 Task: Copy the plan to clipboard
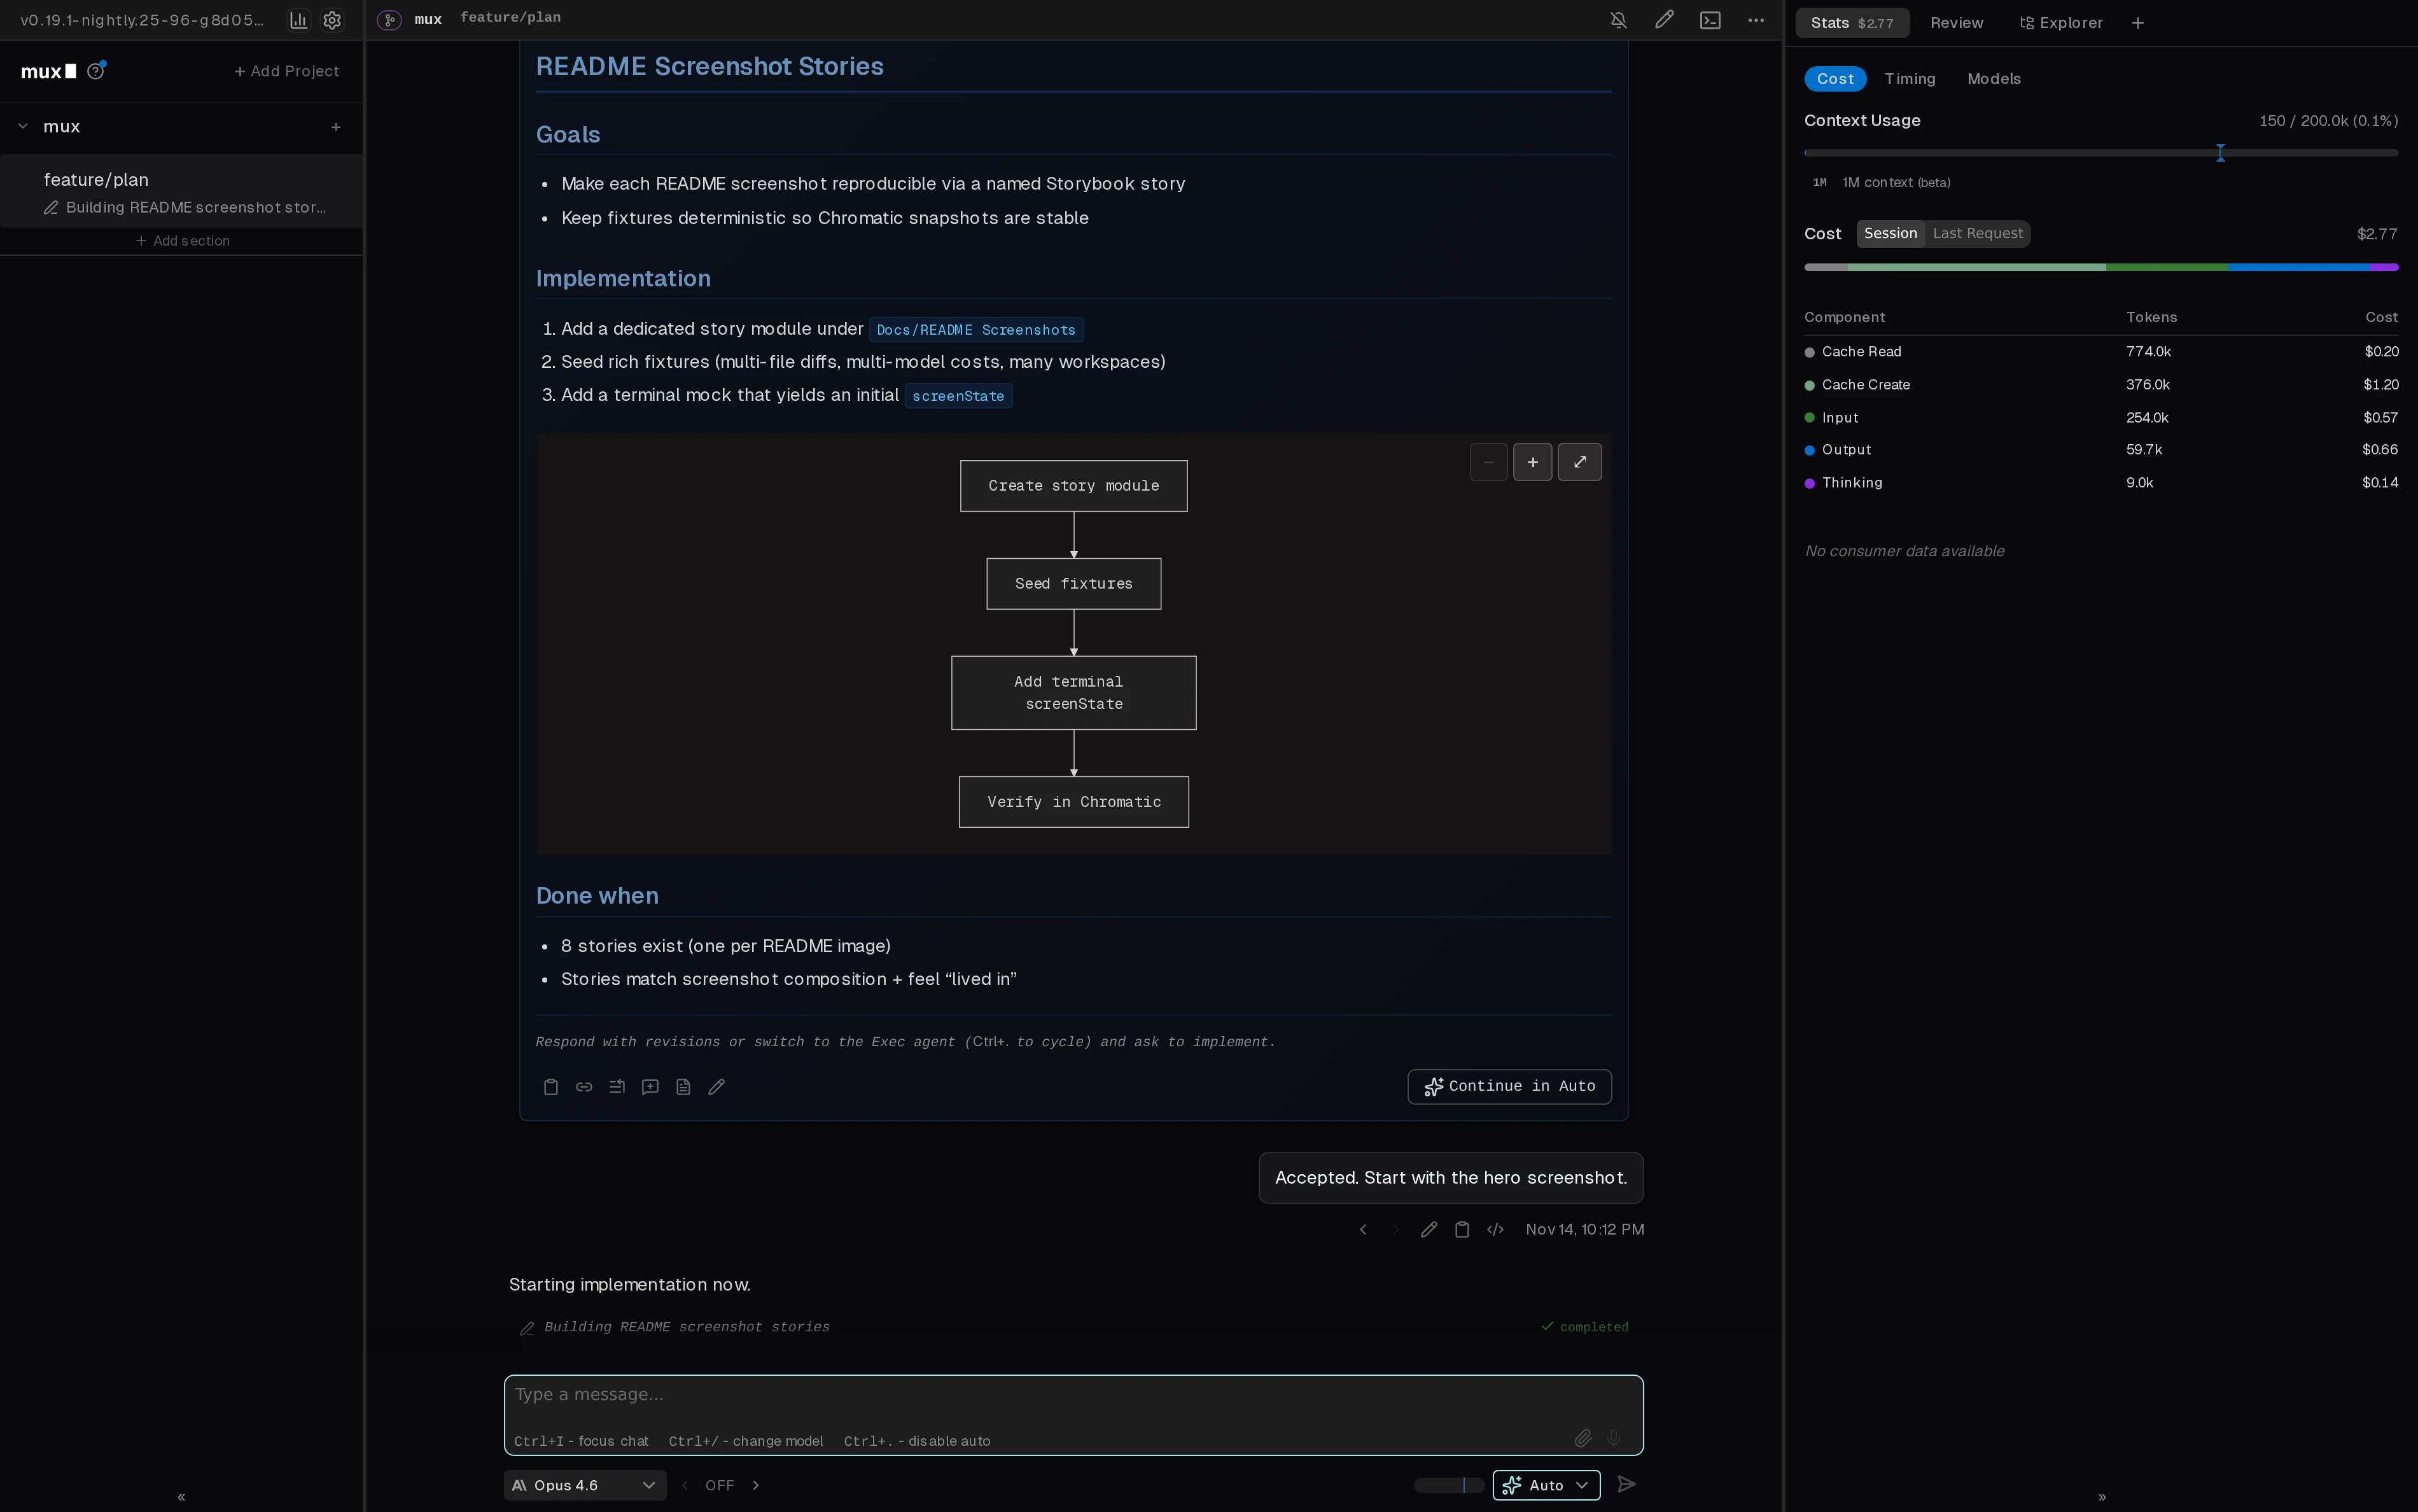(551, 1087)
